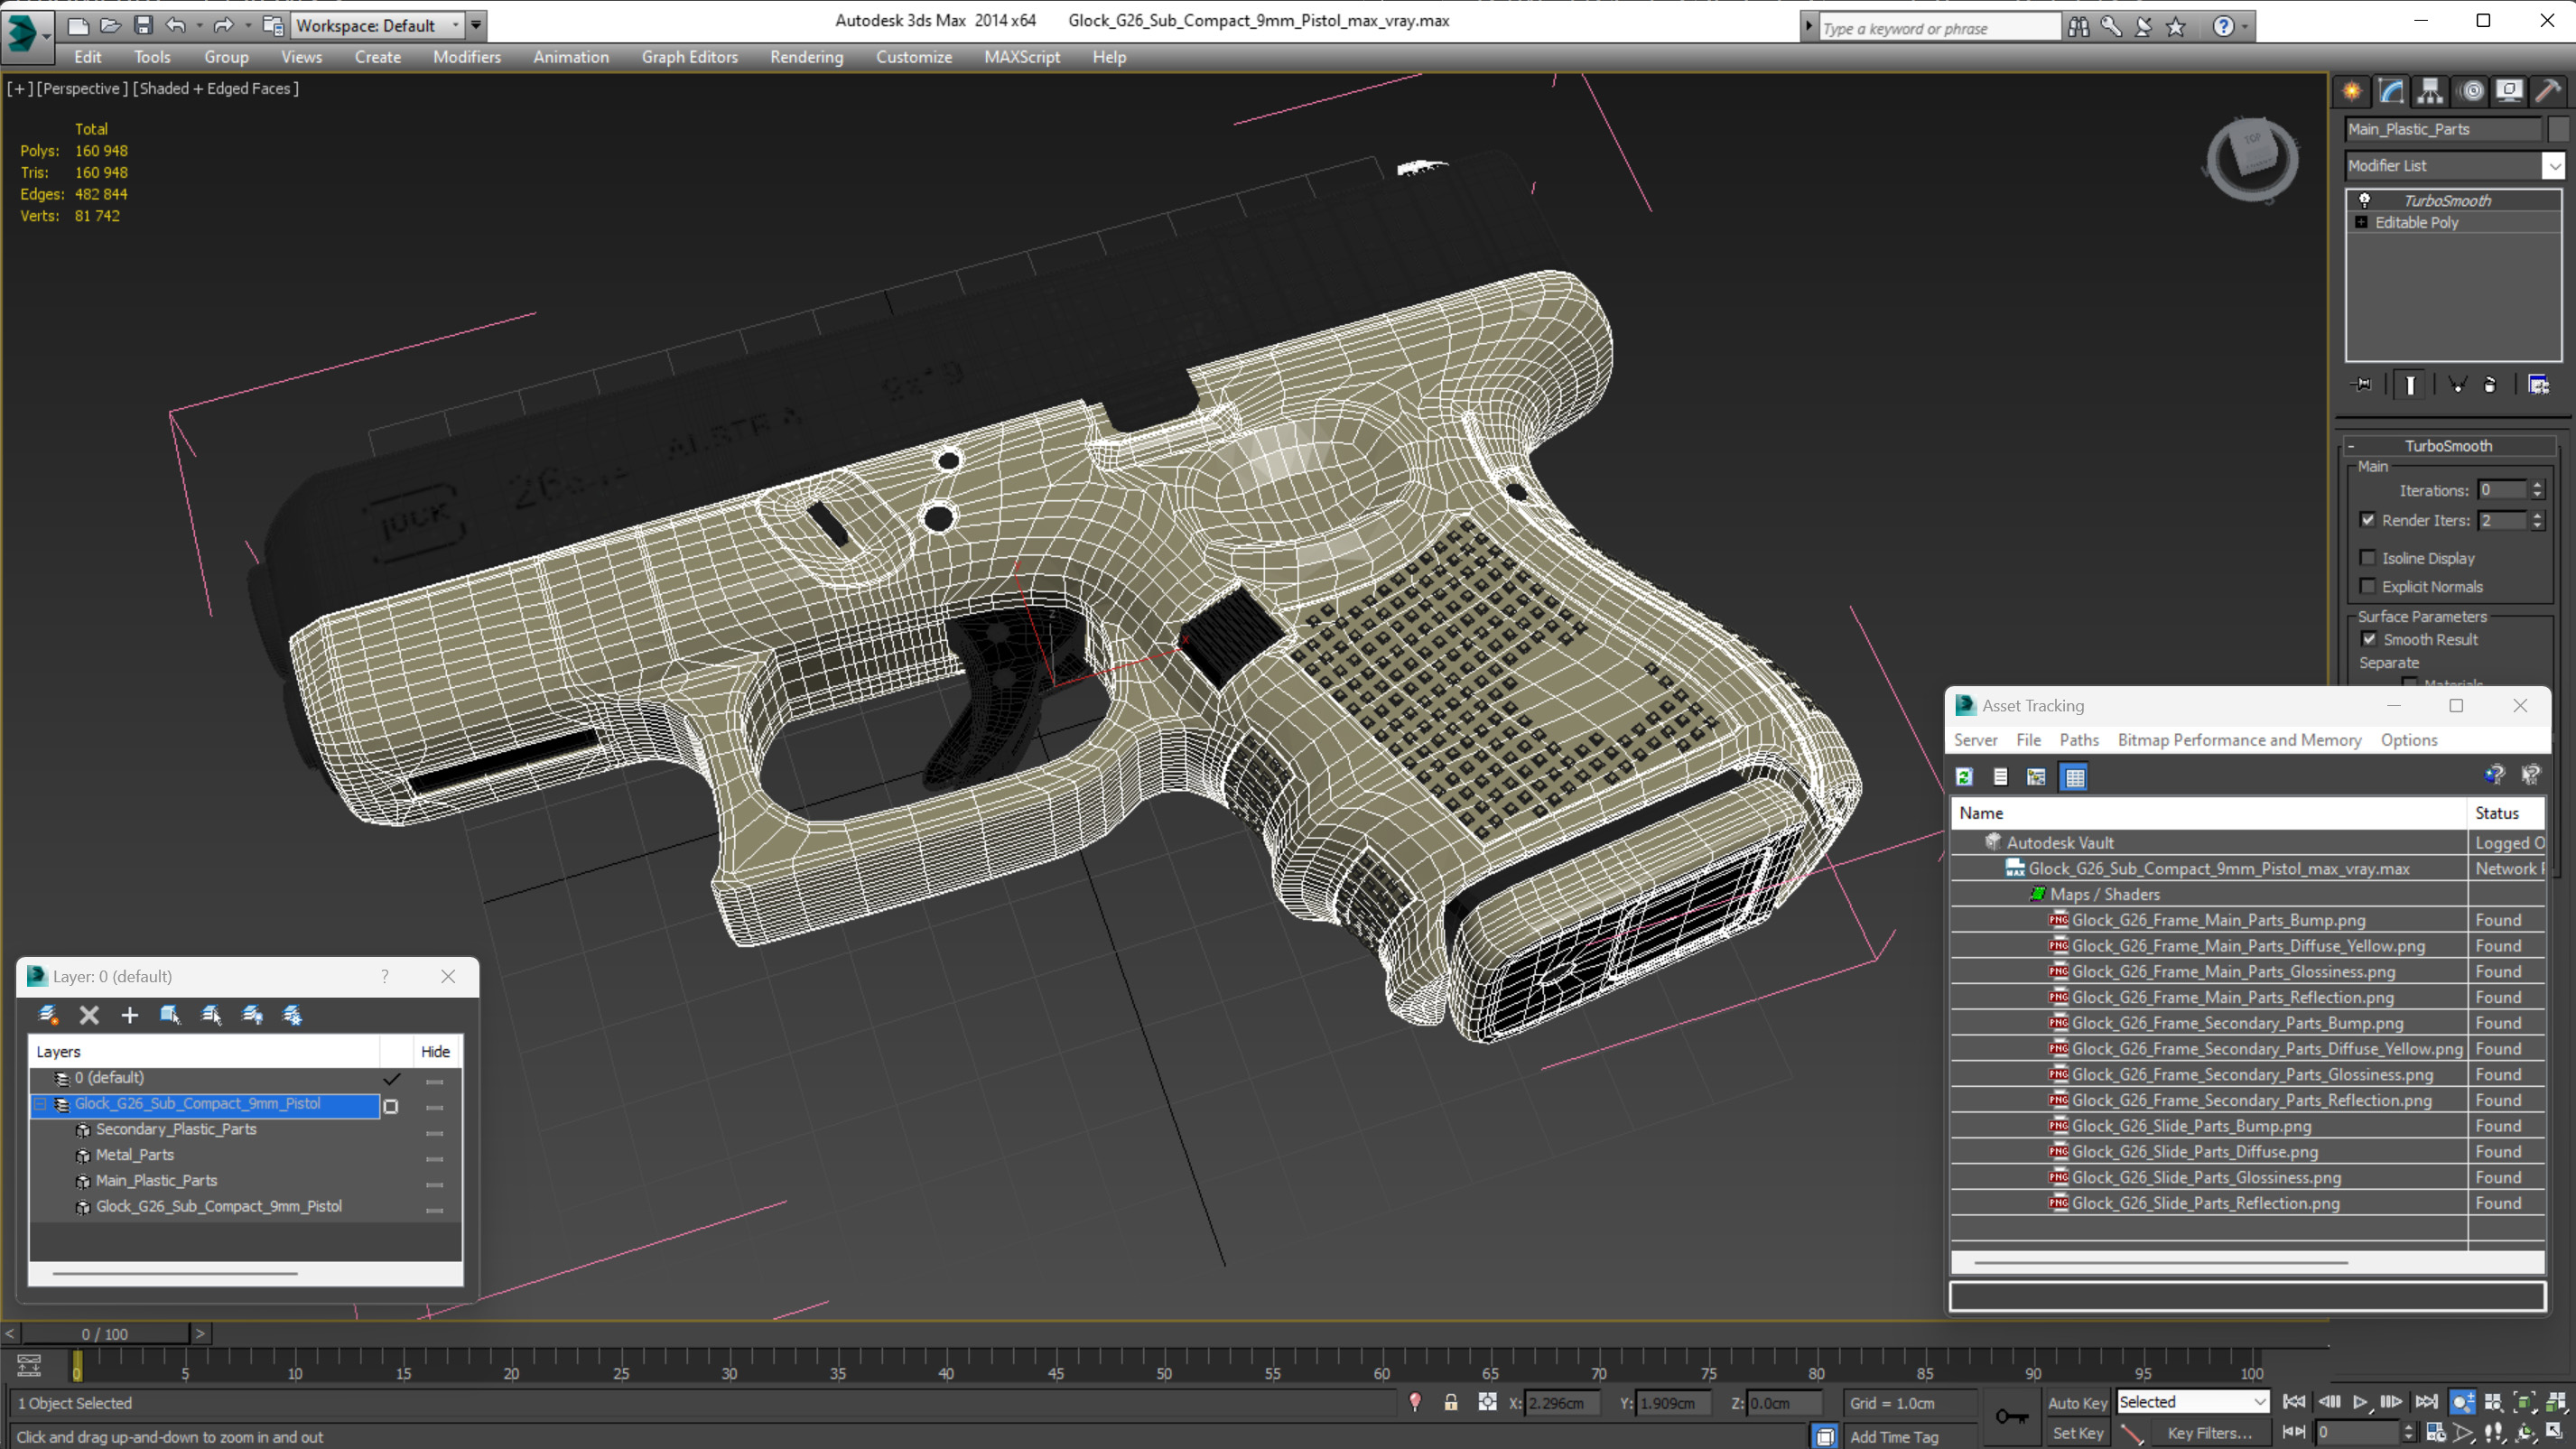2576x1449 pixels.
Task: Open the Rendering menu
Action: pos(806,57)
